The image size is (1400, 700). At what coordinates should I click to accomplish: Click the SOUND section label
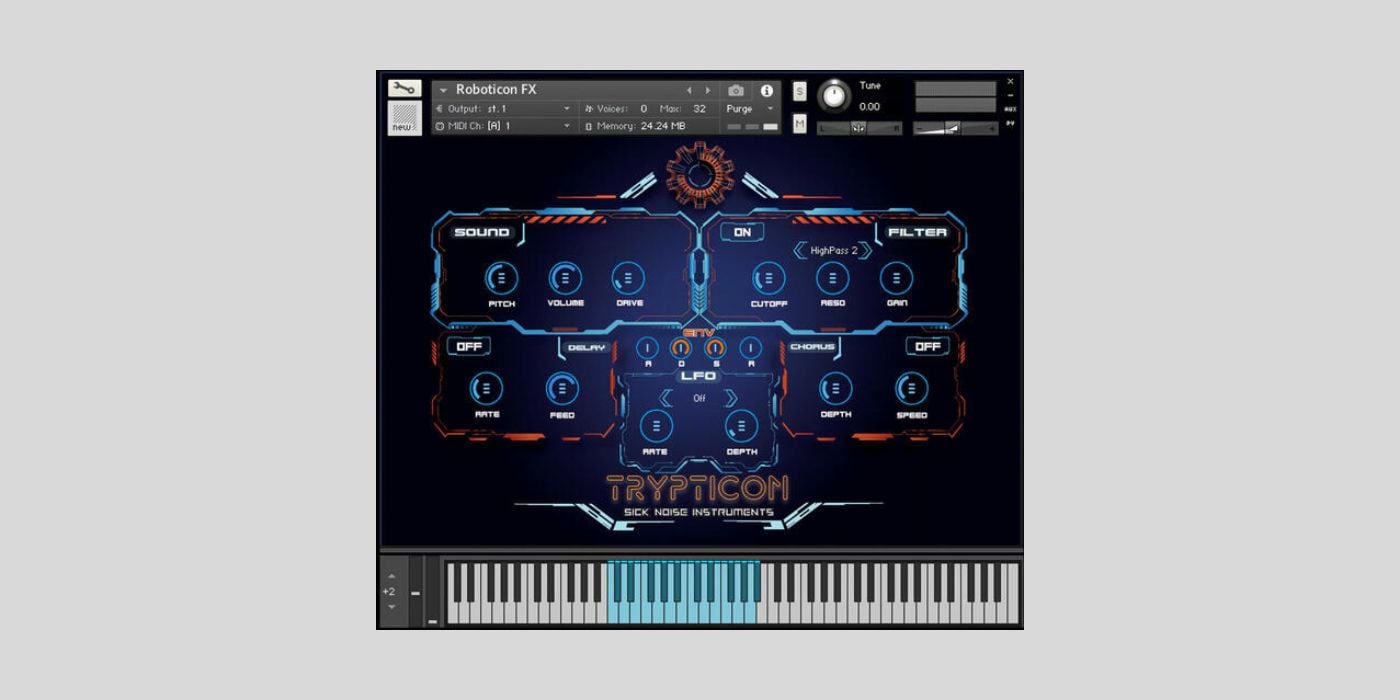pos(482,232)
